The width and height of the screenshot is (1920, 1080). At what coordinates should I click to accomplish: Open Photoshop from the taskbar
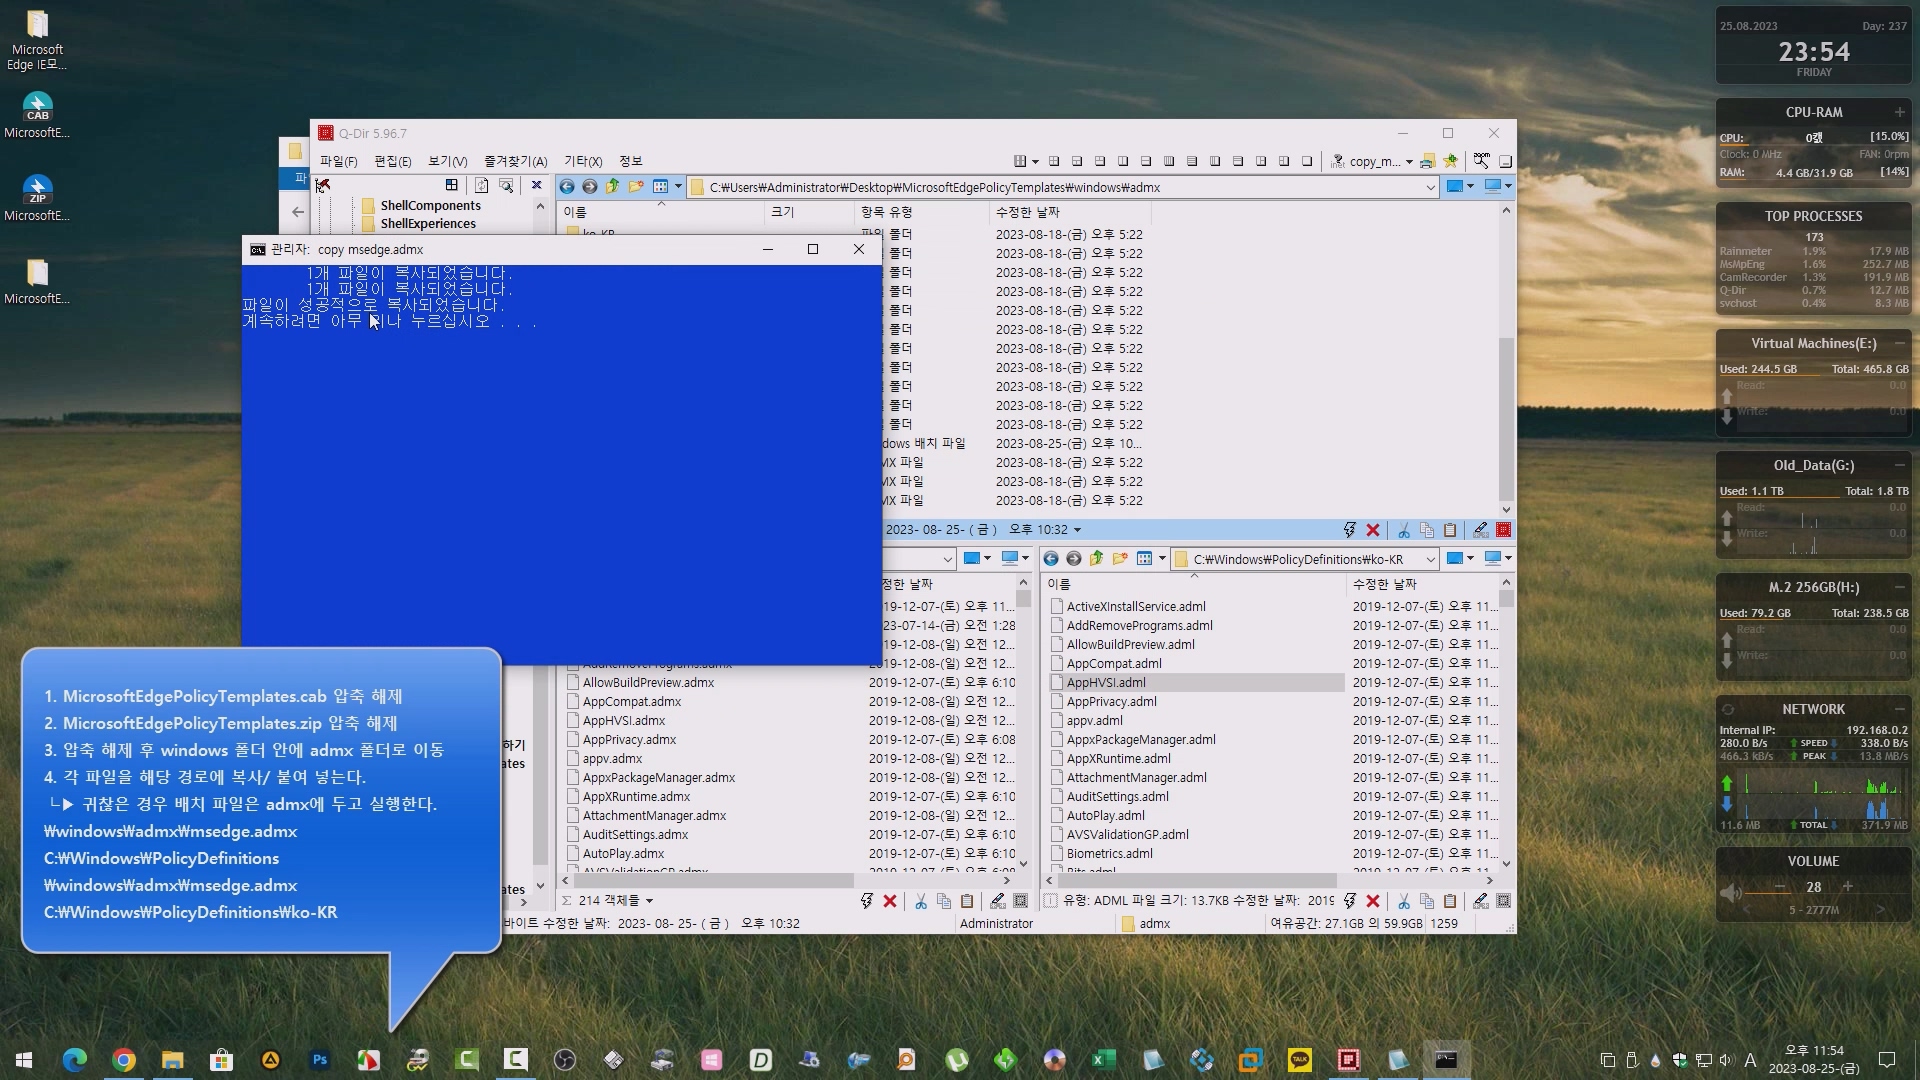(320, 1060)
